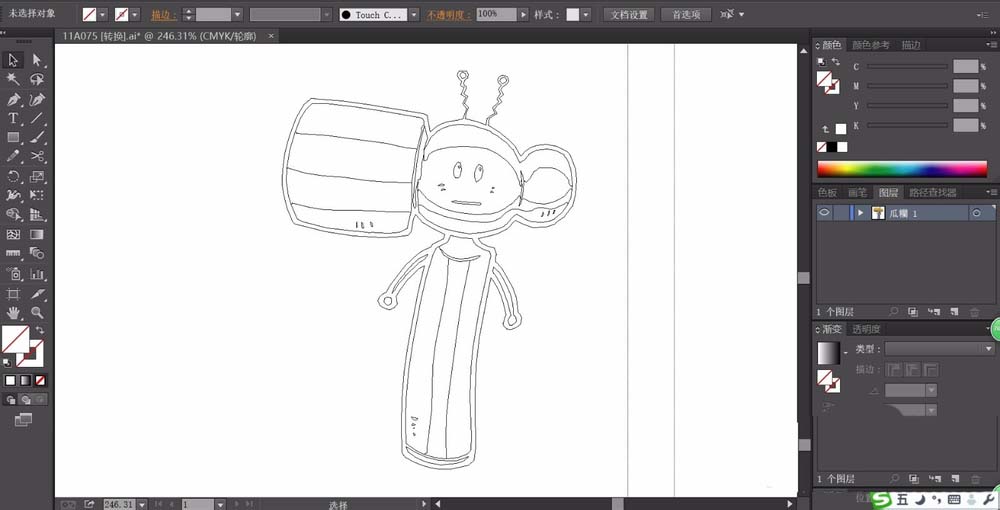Select the Line Segment tool
This screenshot has width=1000, height=510.
[37, 118]
